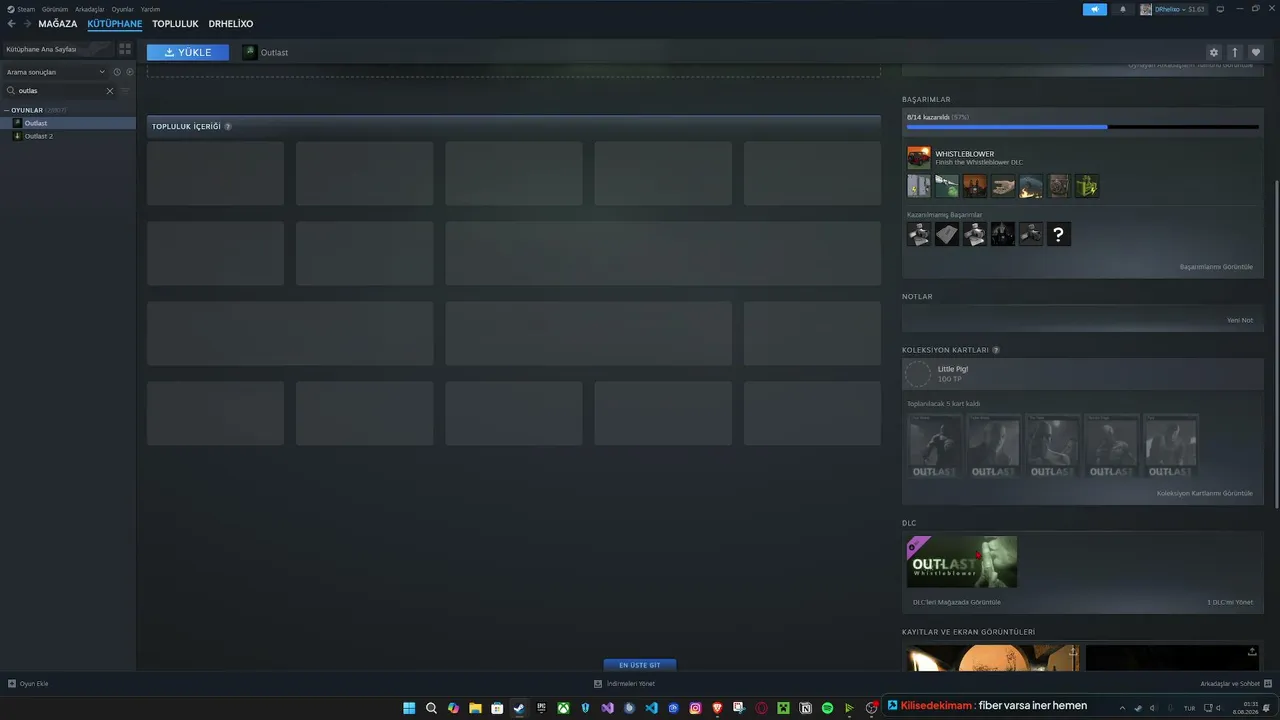Collapse the OYUNLAR category

click(7, 110)
